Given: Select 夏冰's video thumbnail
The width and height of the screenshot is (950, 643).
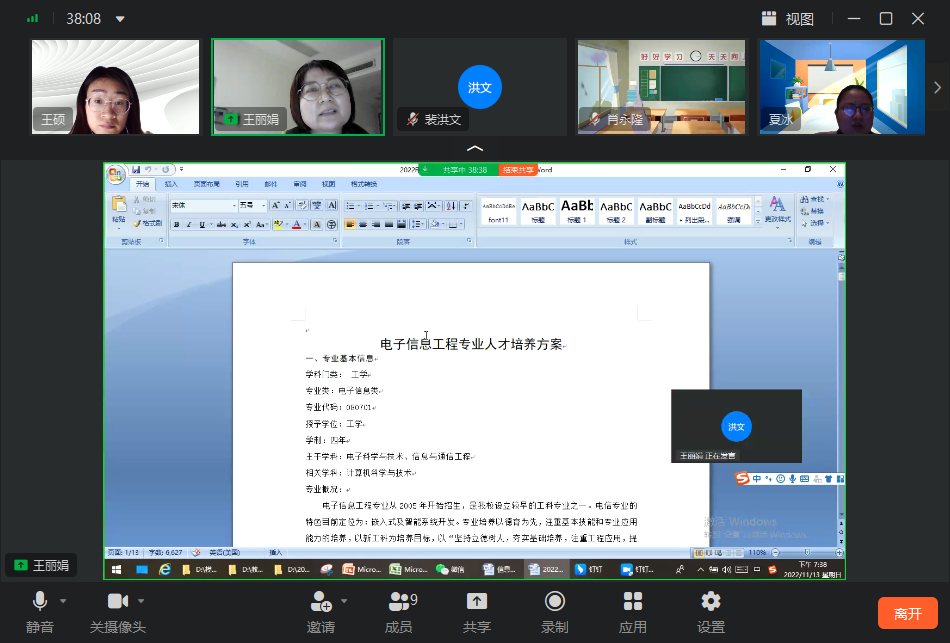Looking at the screenshot, I should [843, 86].
